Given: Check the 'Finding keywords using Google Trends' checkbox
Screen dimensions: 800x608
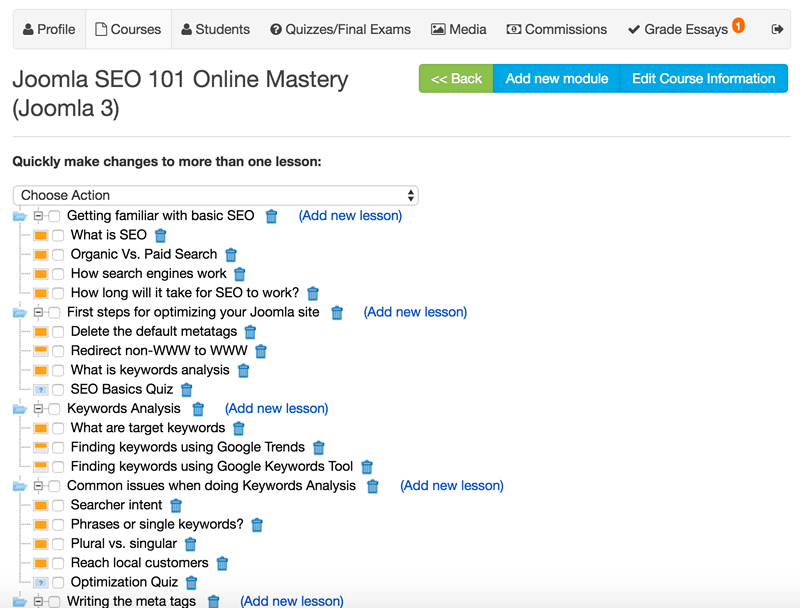Looking at the screenshot, I should 58,447.
